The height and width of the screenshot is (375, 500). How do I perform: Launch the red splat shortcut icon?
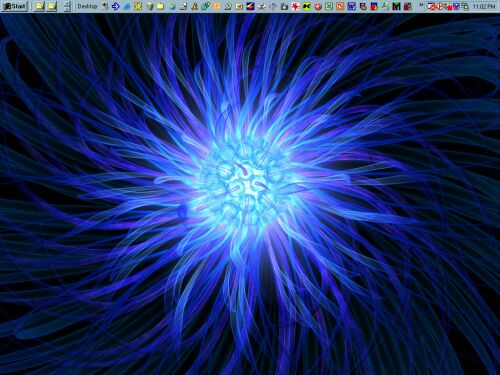[x=295, y=6]
